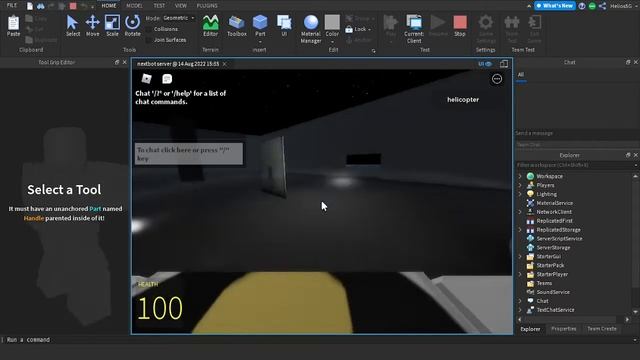Screen dimensions: 640x360
Task: Open the Toolbox
Action: point(237,26)
